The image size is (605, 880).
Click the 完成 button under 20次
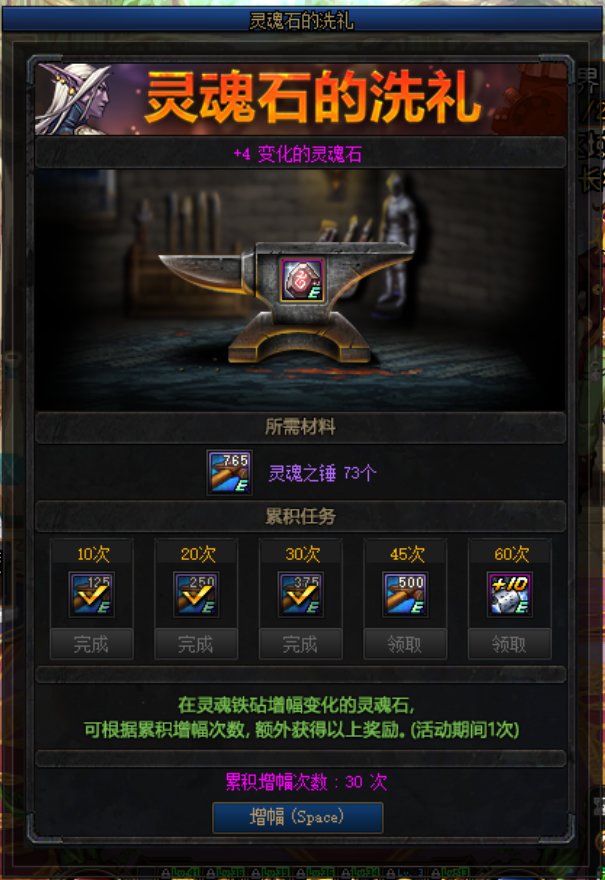click(x=196, y=644)
